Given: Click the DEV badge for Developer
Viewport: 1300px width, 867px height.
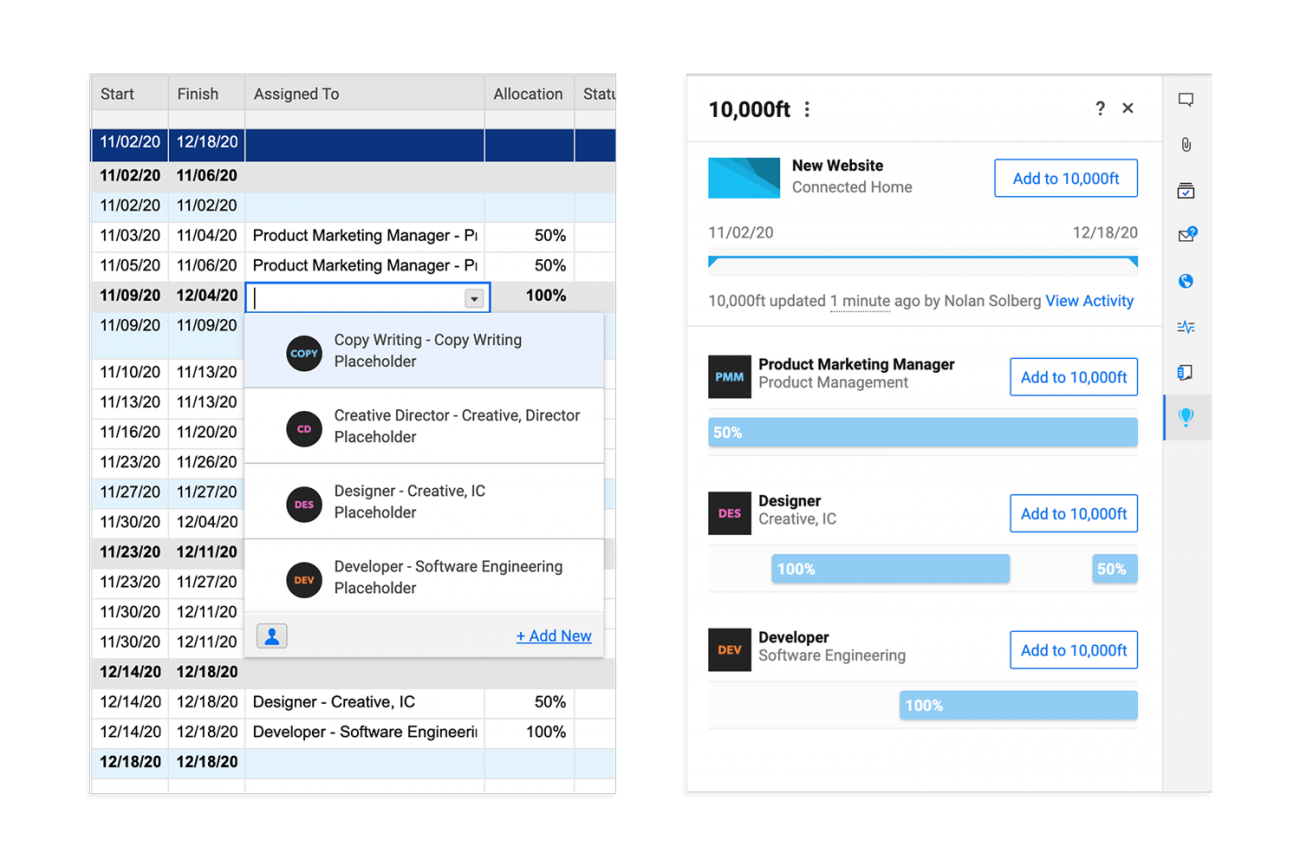Looking at the screenshot, I should click(729, 650).
